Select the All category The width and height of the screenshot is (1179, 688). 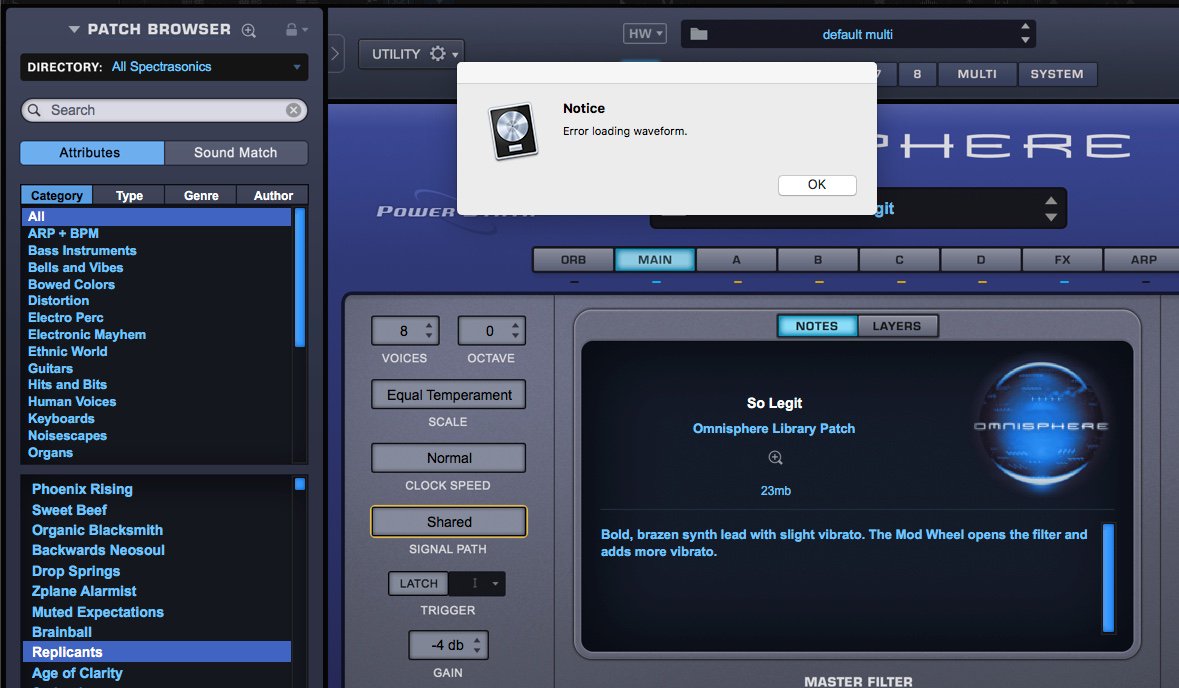[156, 217]
